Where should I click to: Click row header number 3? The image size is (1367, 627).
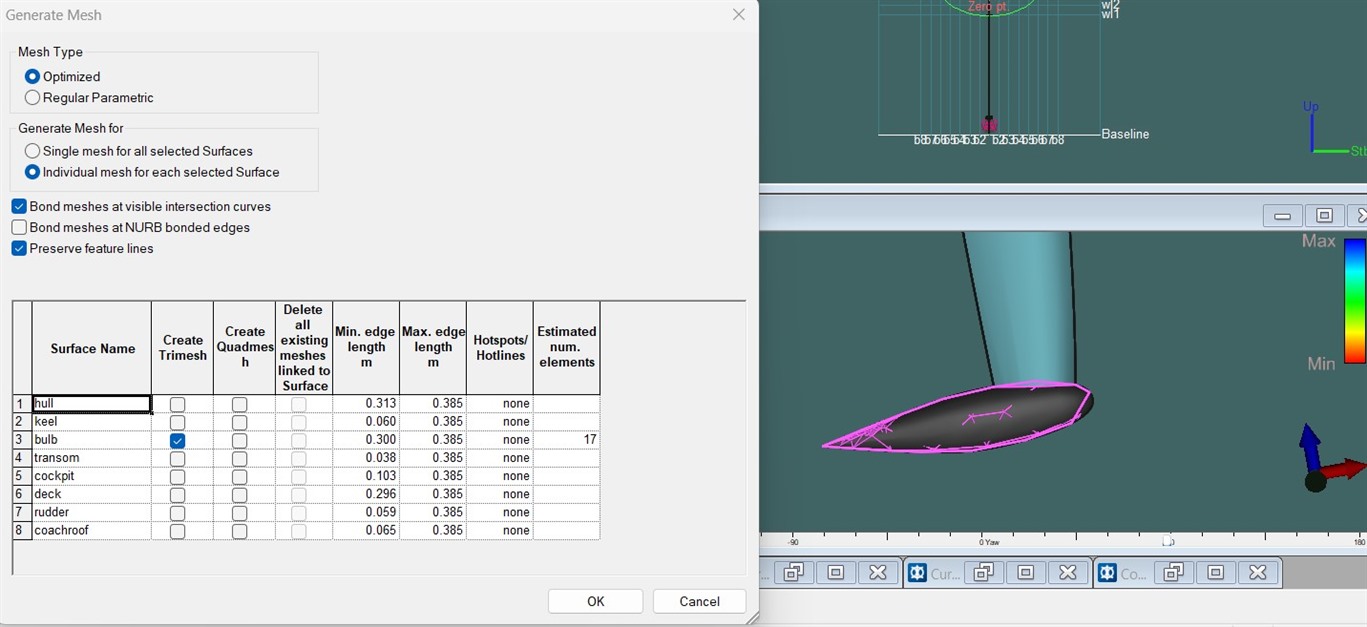coord(22,440)
